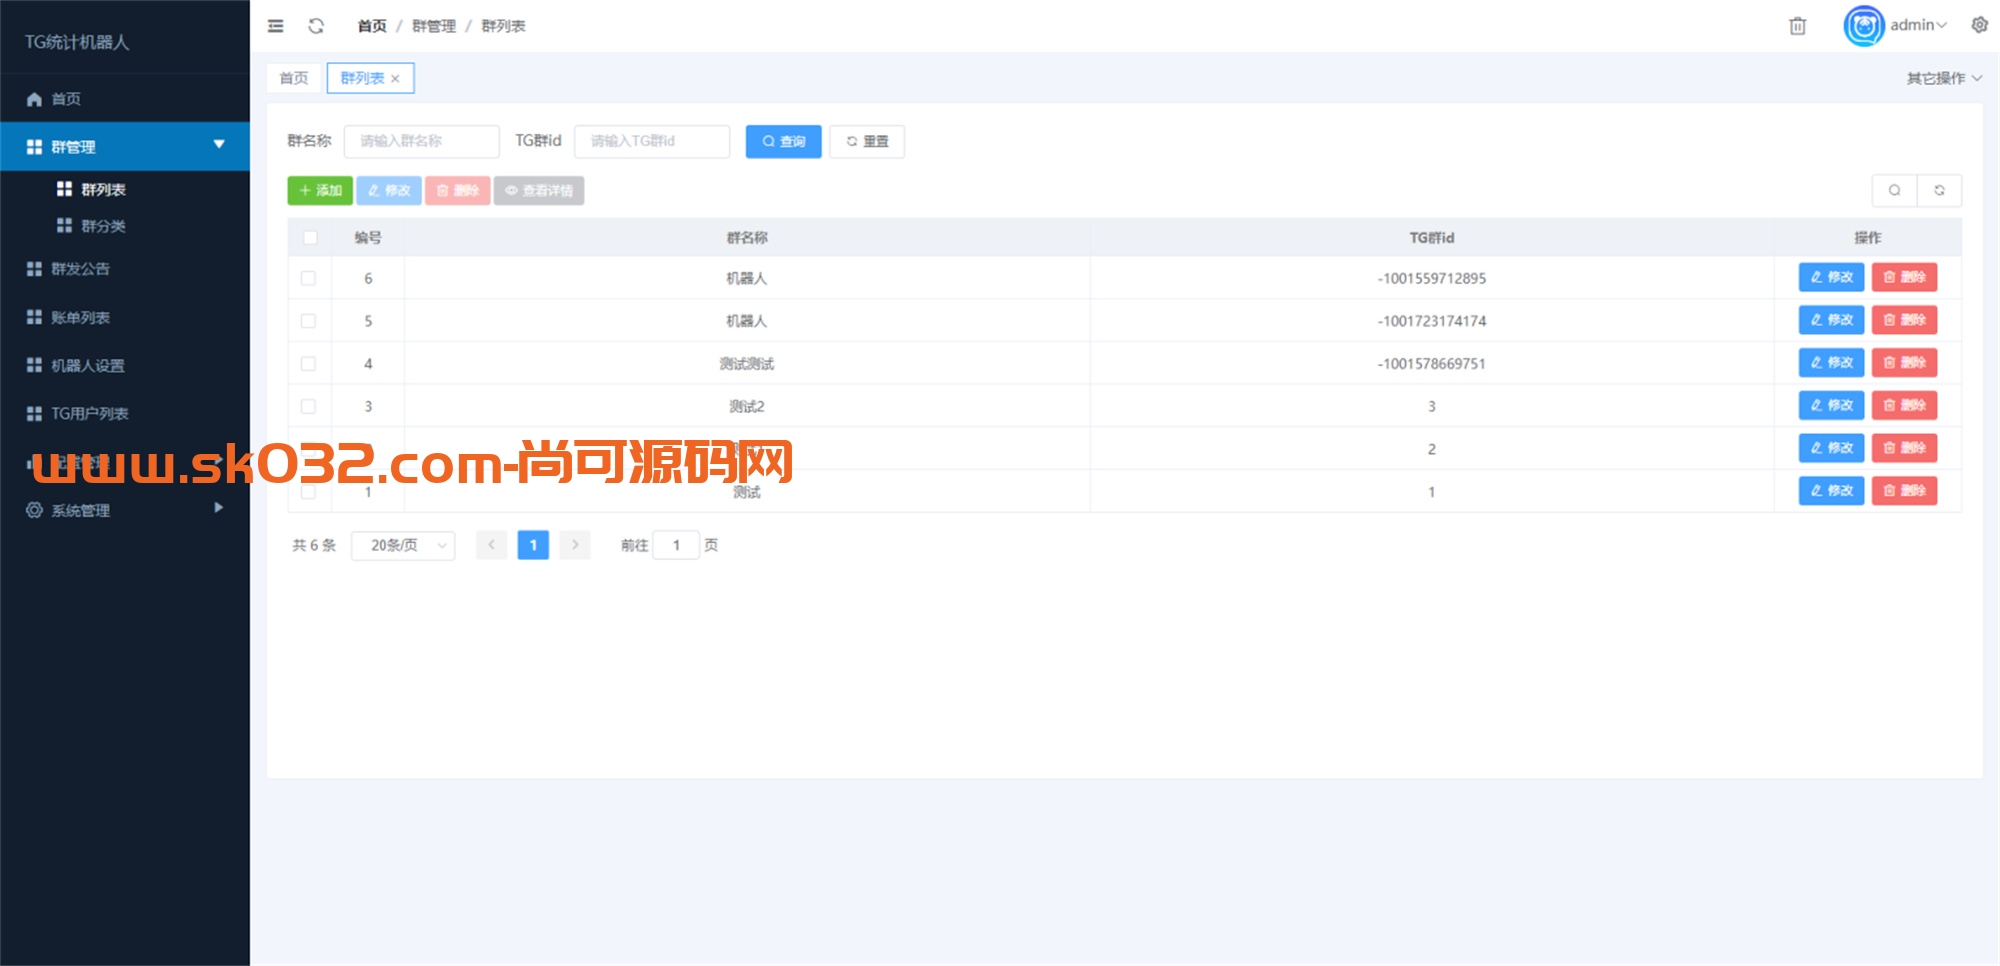Image resolution: width=2000 pixels, height=966 pixels.
Task: Check the row with number 6
Action: click(309, 278)
